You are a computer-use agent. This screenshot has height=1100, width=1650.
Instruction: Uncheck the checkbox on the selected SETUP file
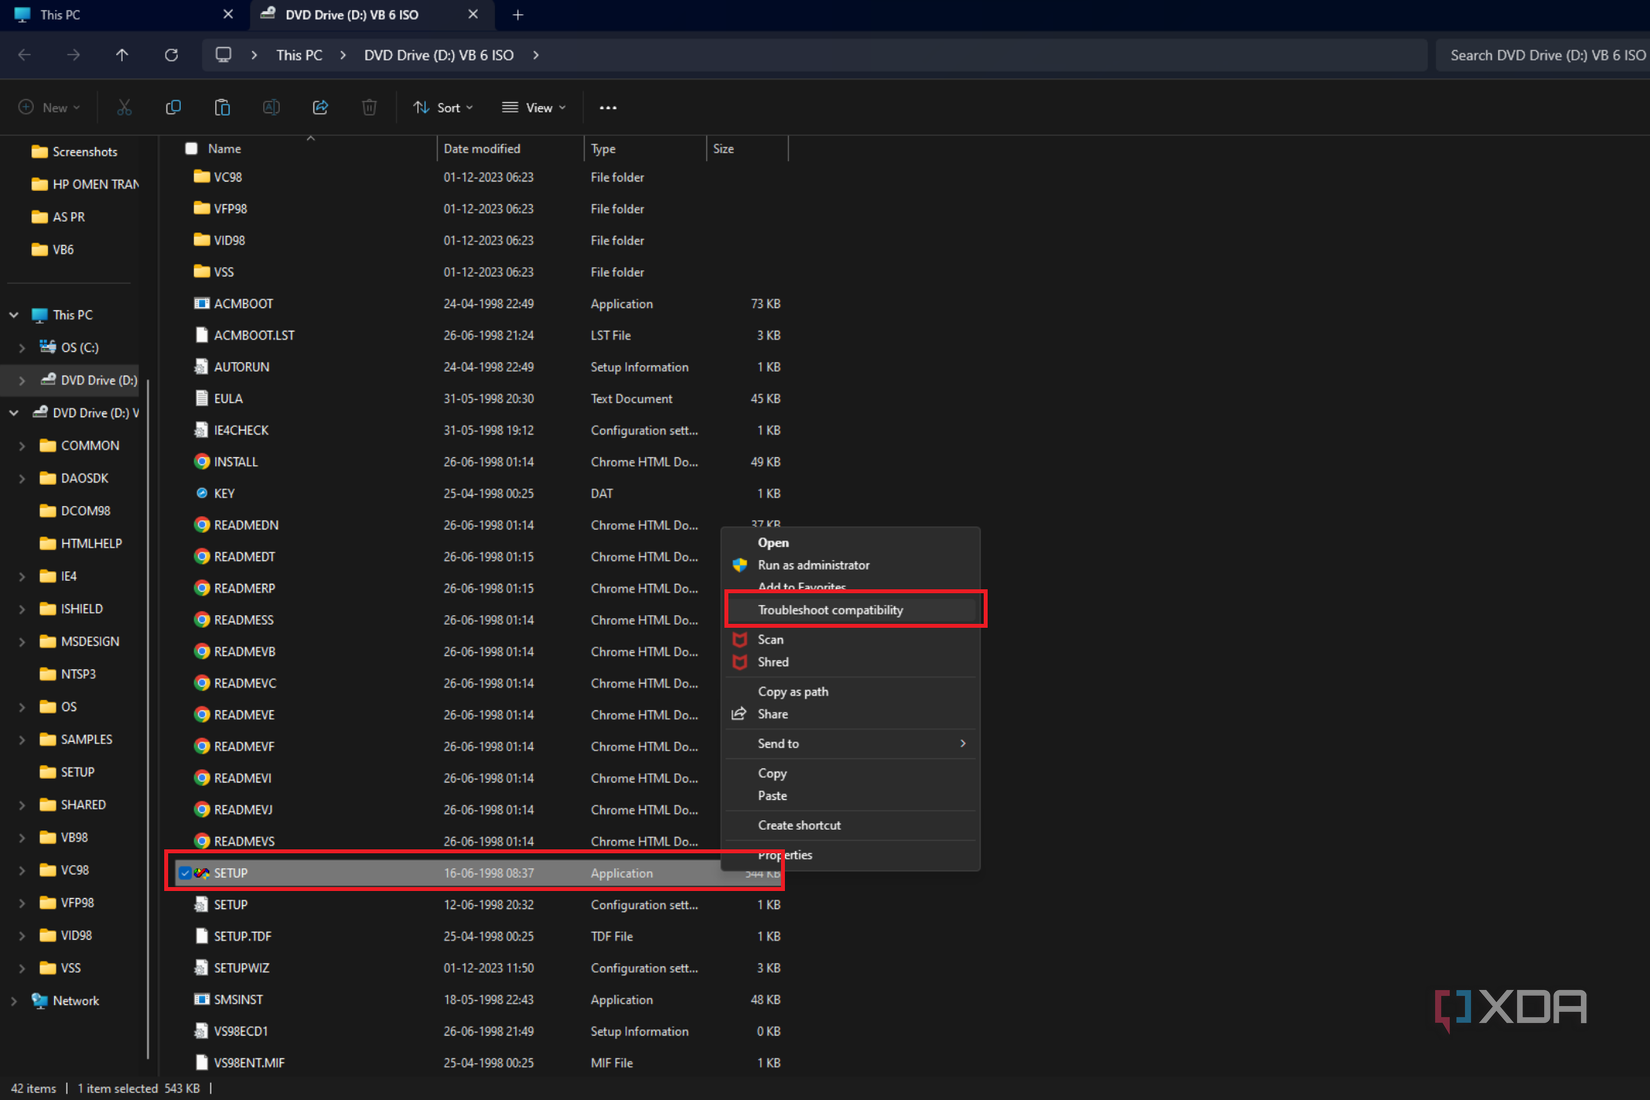pos(185,872)
